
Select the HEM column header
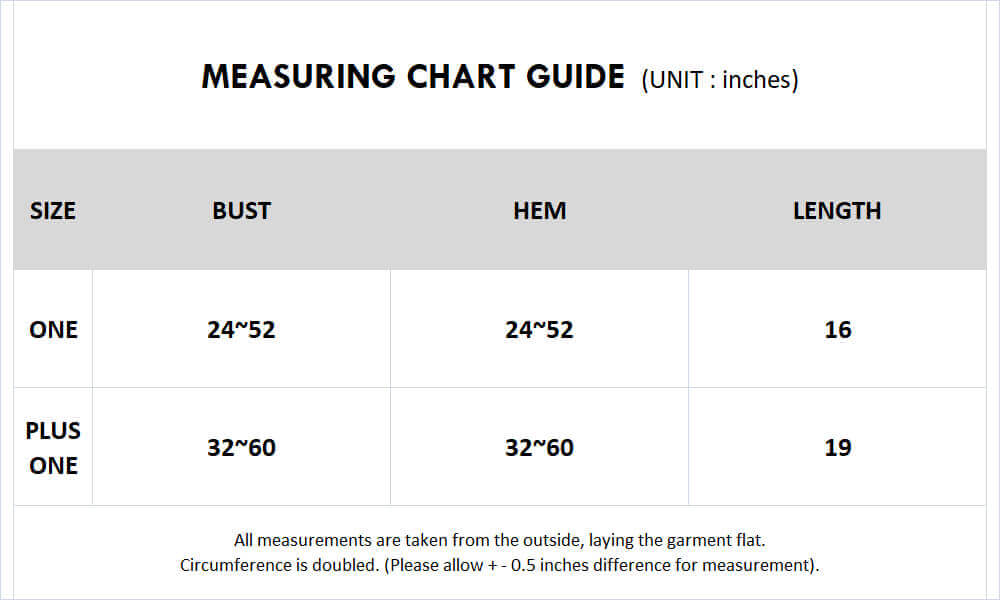(x=540, y=211)
